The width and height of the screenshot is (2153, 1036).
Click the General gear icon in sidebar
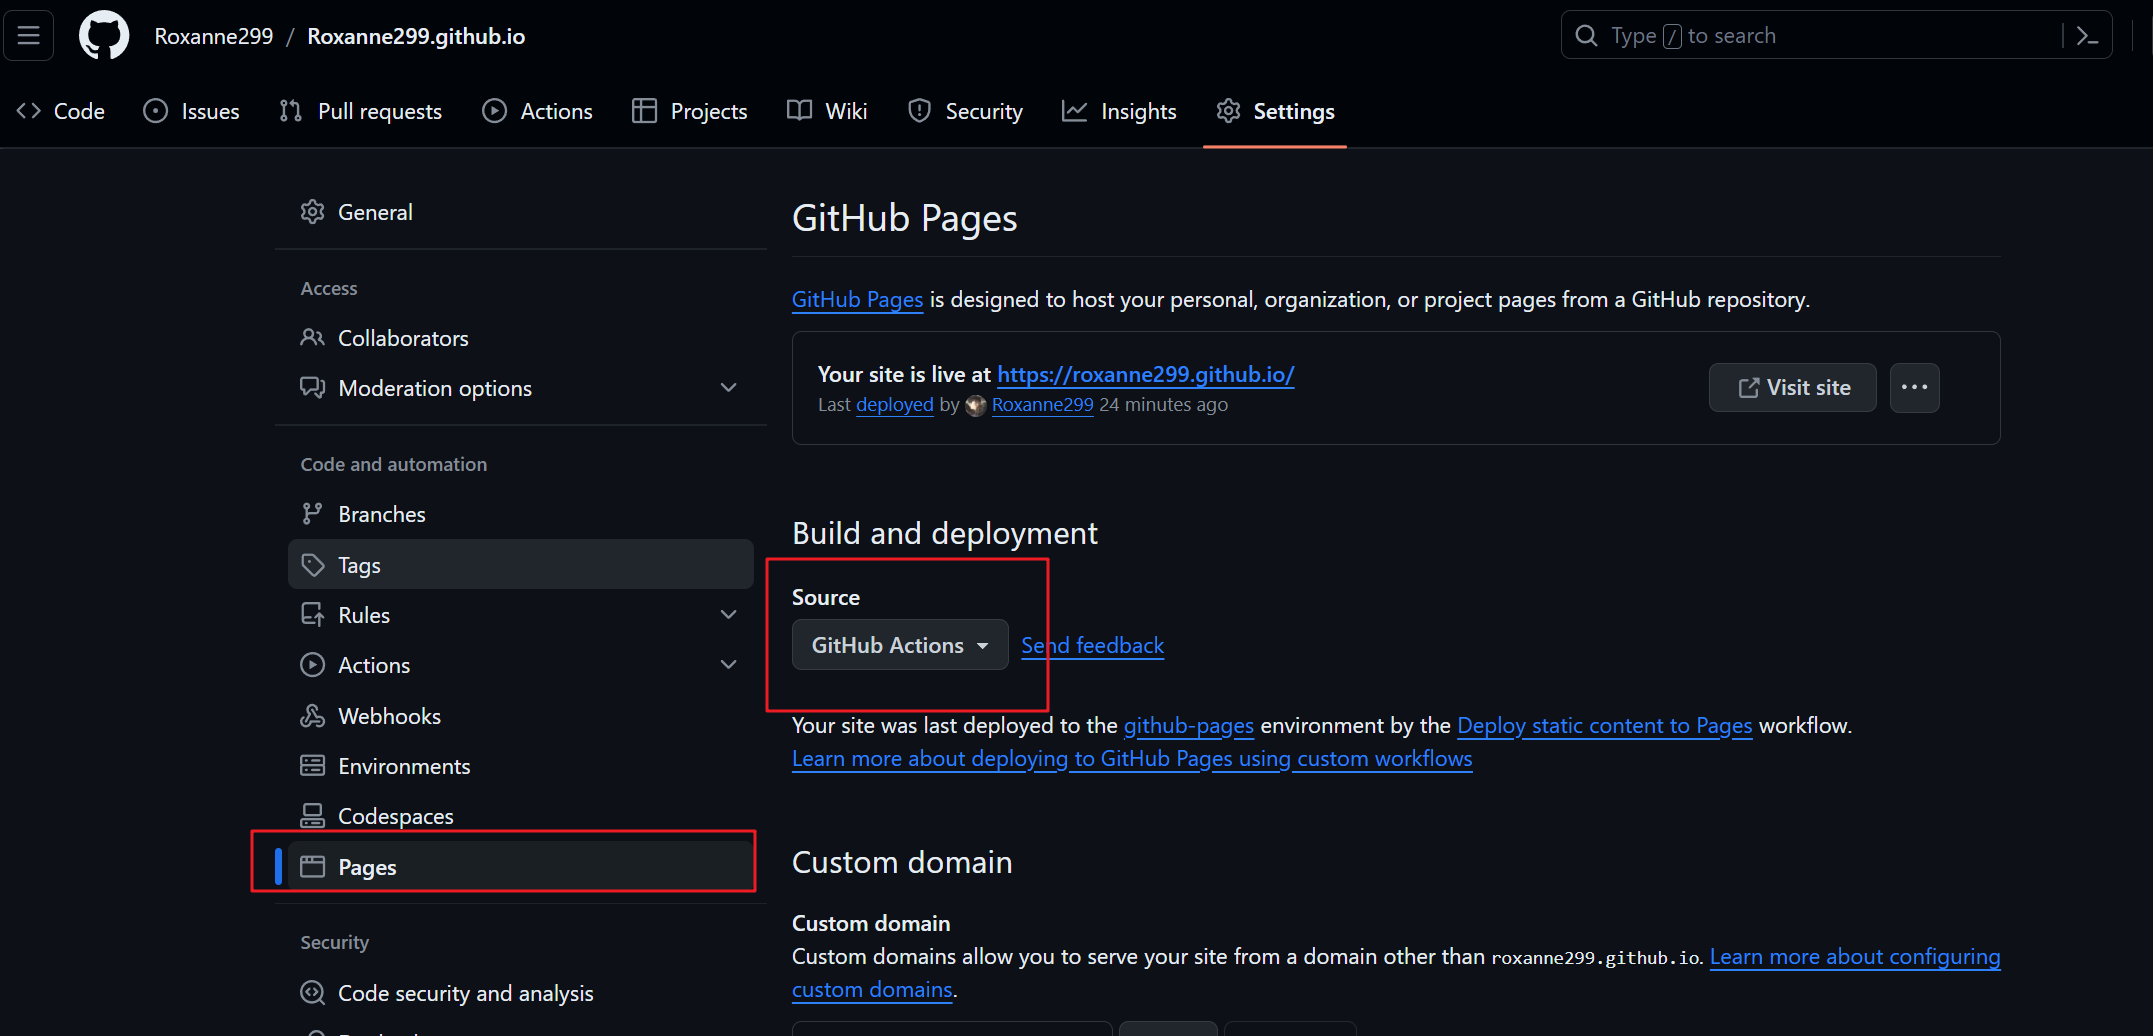(x=313, y=212)
